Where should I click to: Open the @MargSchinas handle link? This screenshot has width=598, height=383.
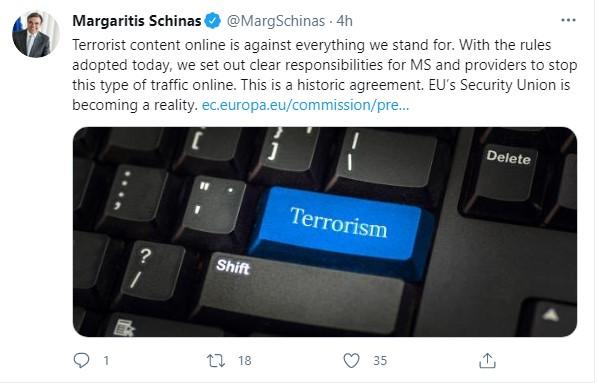[276, 21]
